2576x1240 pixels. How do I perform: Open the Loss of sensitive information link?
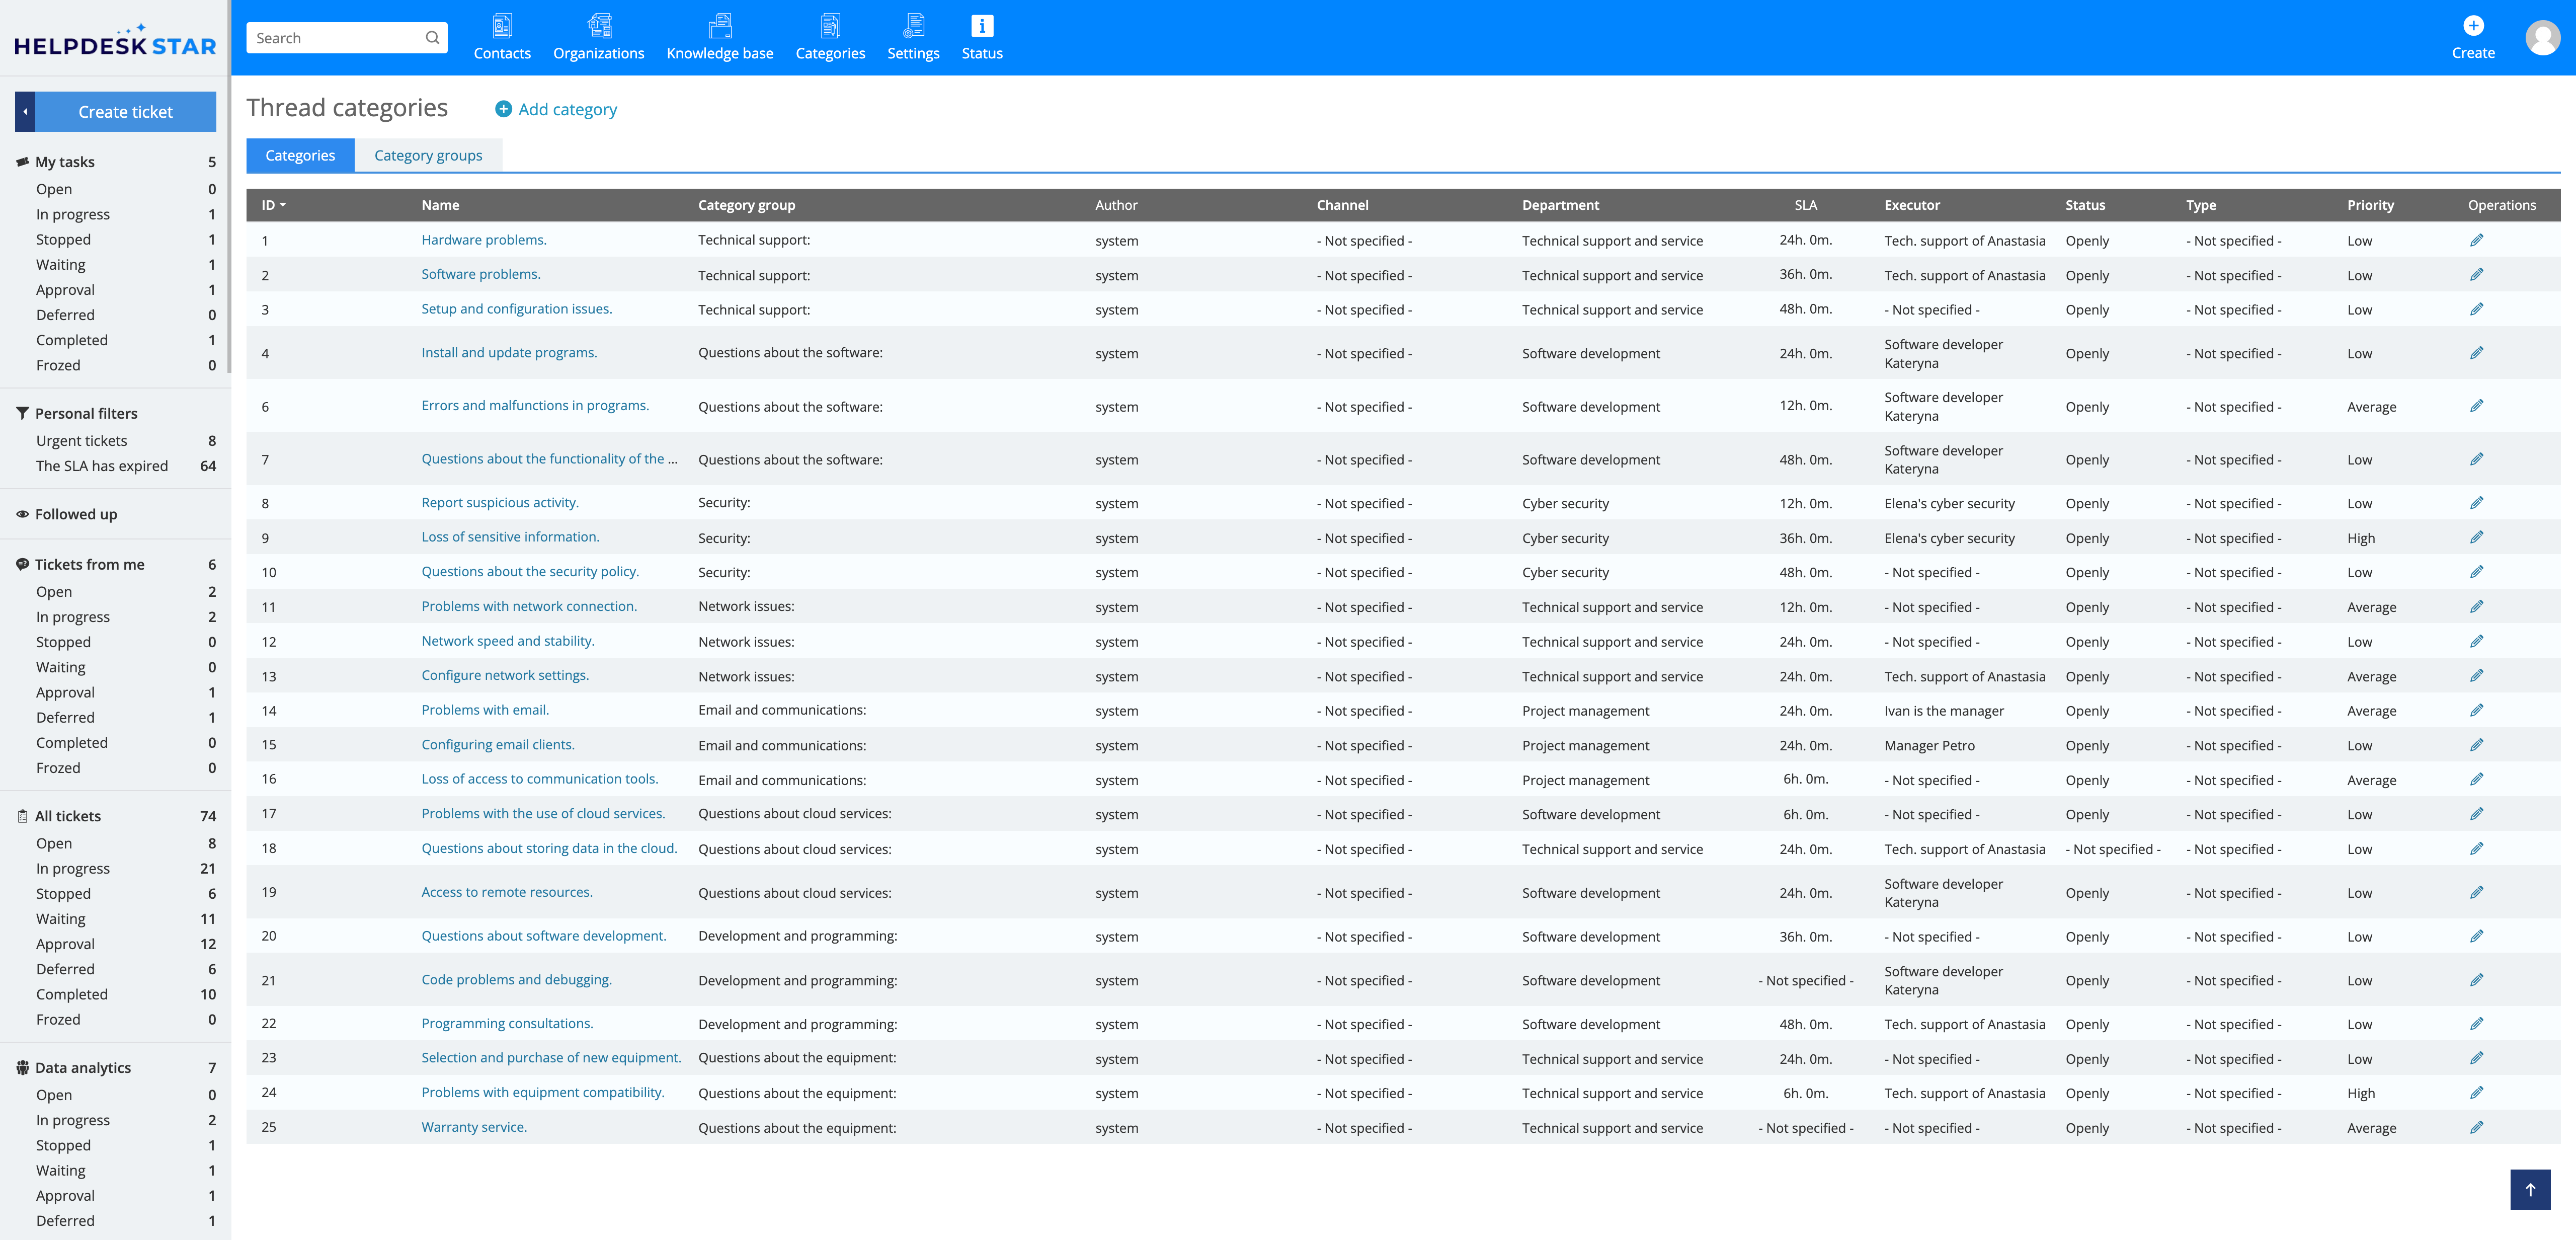point(510,537)
